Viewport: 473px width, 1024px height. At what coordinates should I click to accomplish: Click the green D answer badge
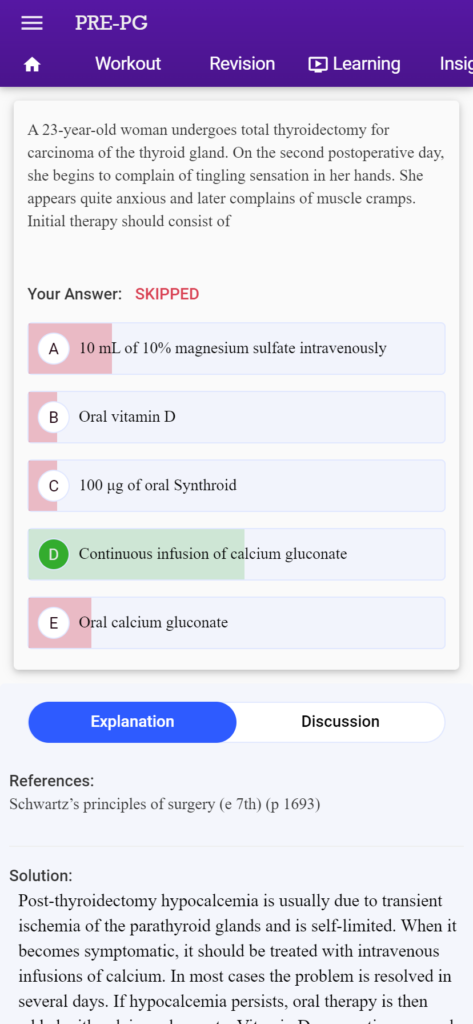pos(54,554)
